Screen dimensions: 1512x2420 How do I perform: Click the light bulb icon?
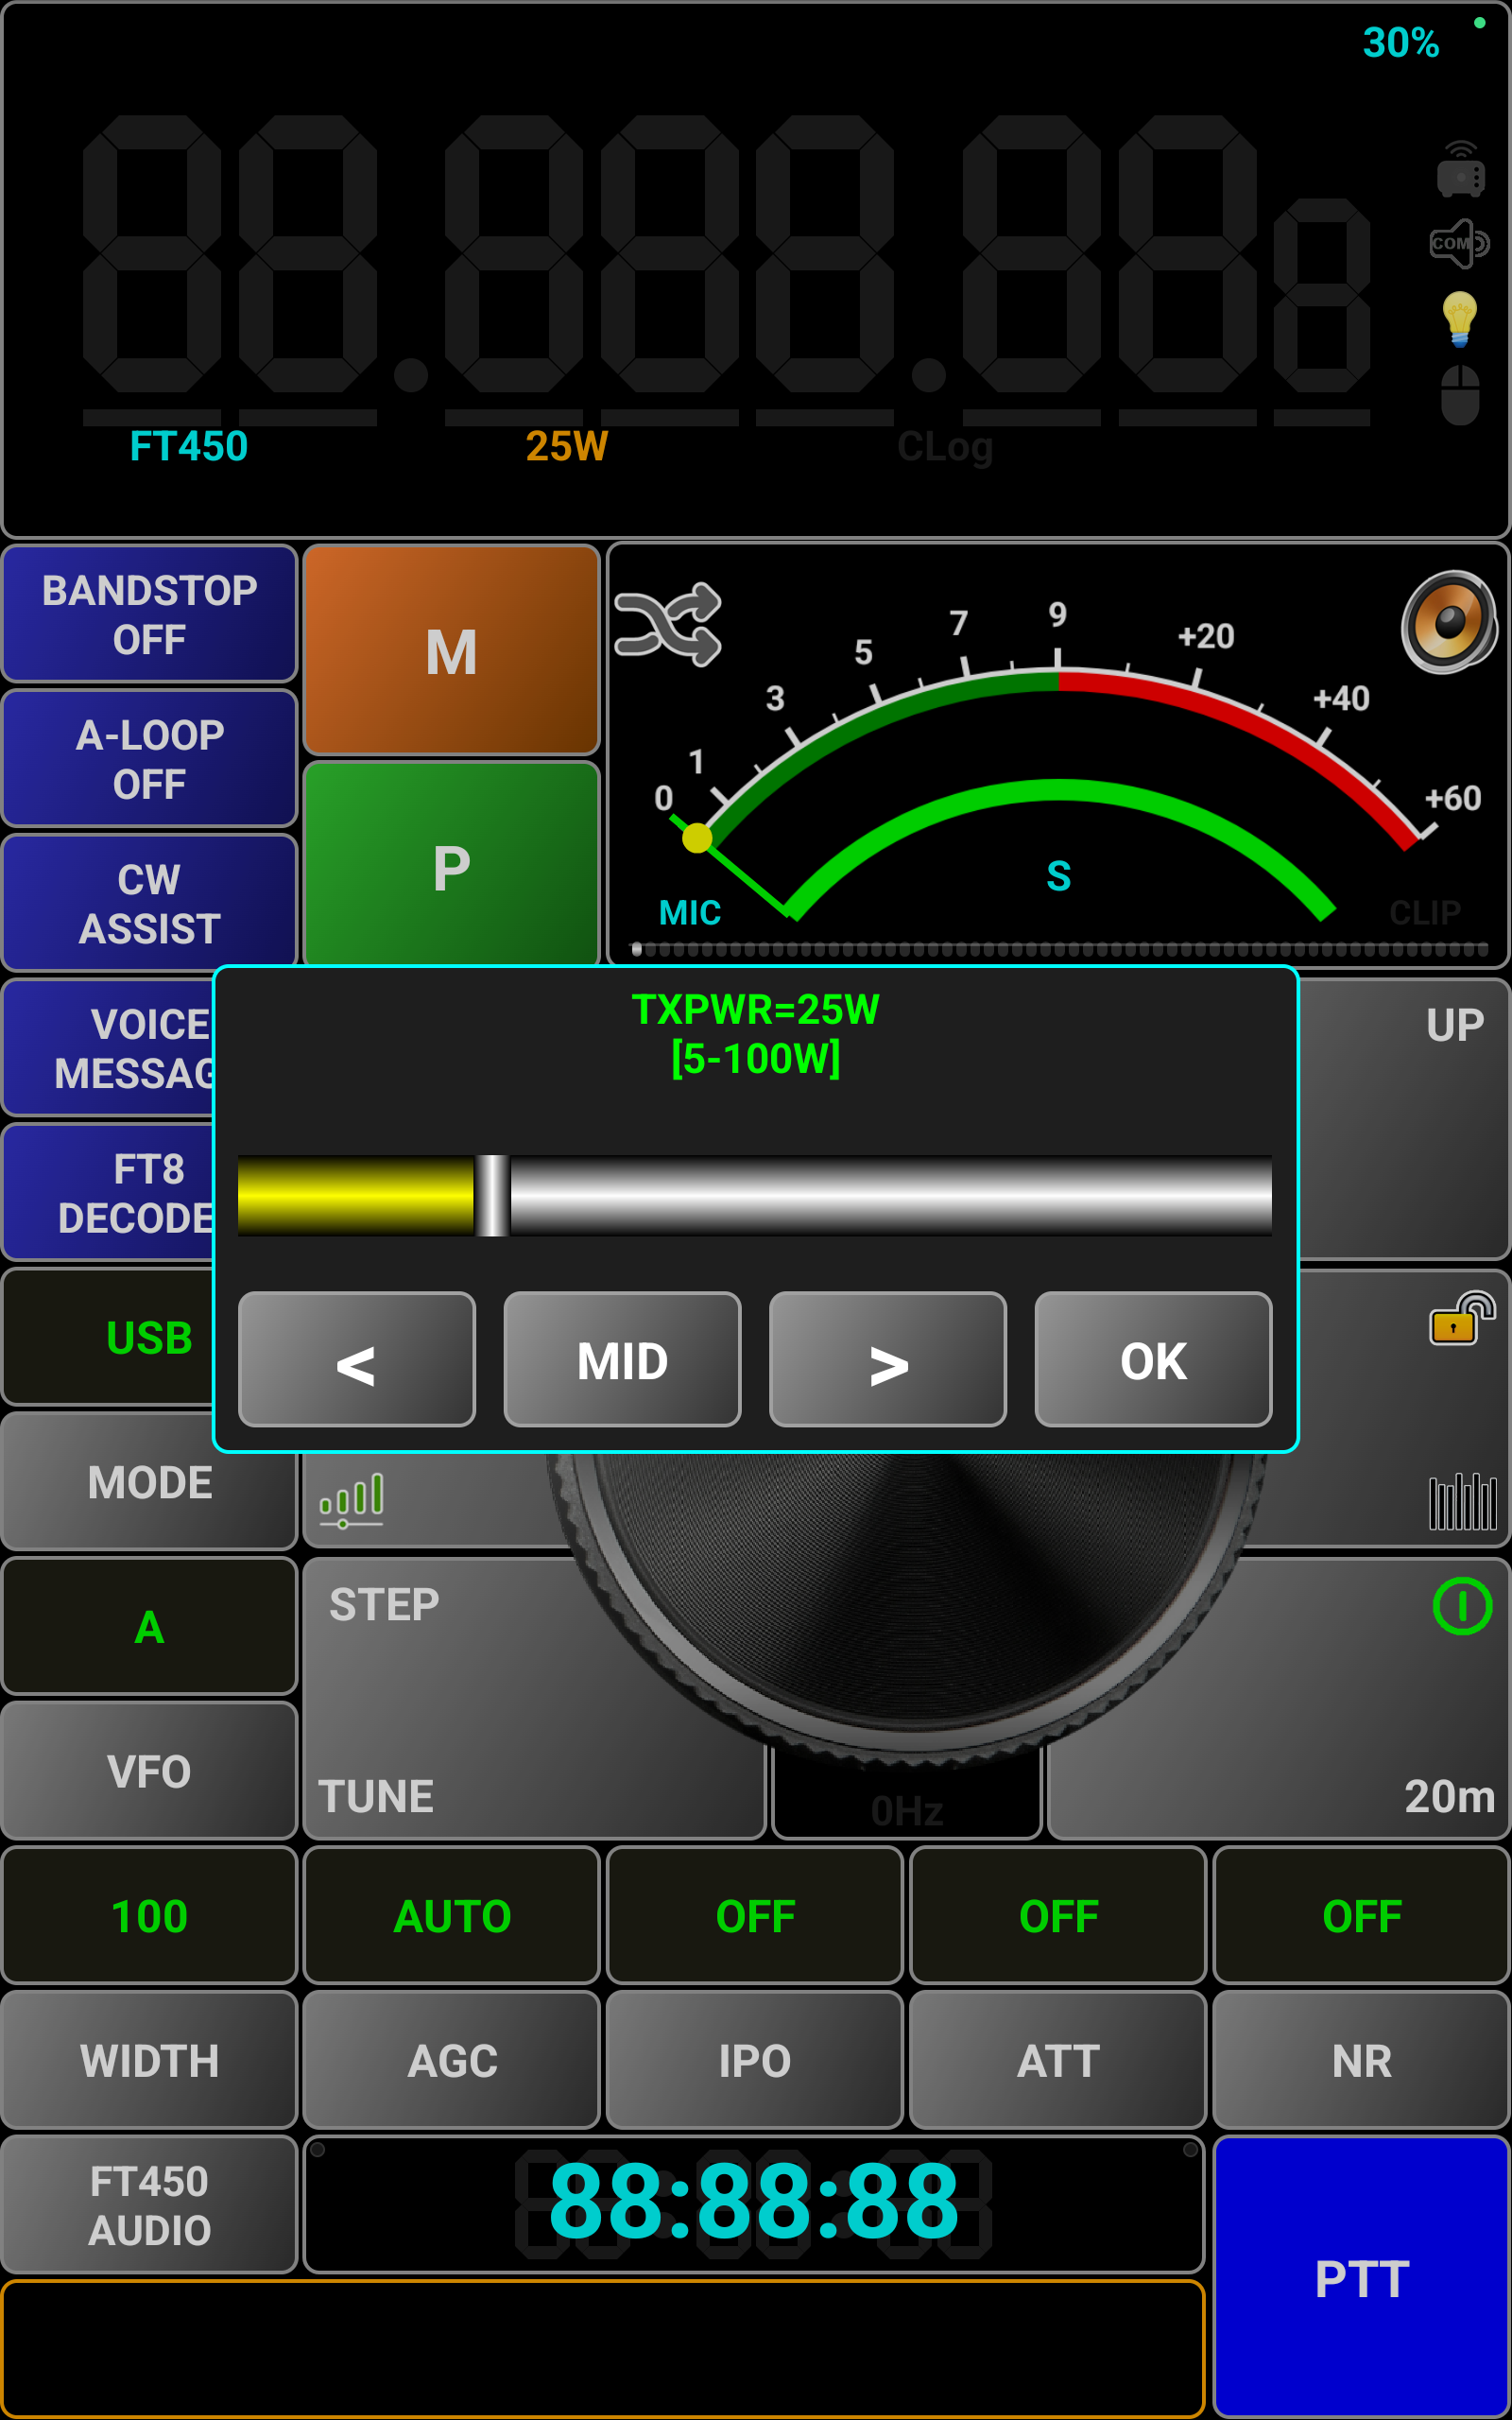tap(1459, 319)
